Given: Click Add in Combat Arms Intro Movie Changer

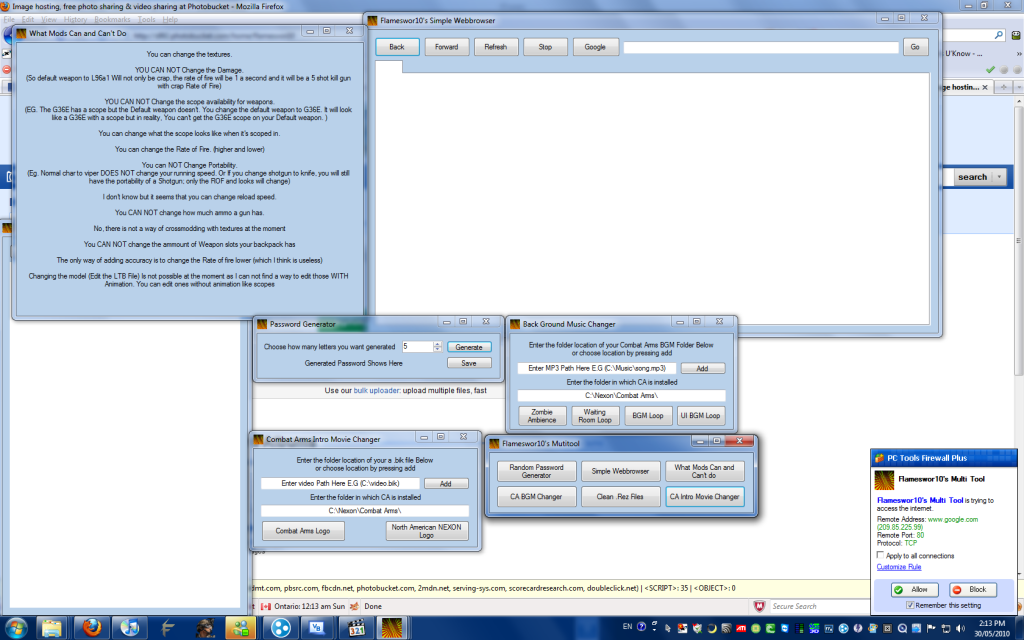Looking at the screenshot, I should [x=445, y=484].
